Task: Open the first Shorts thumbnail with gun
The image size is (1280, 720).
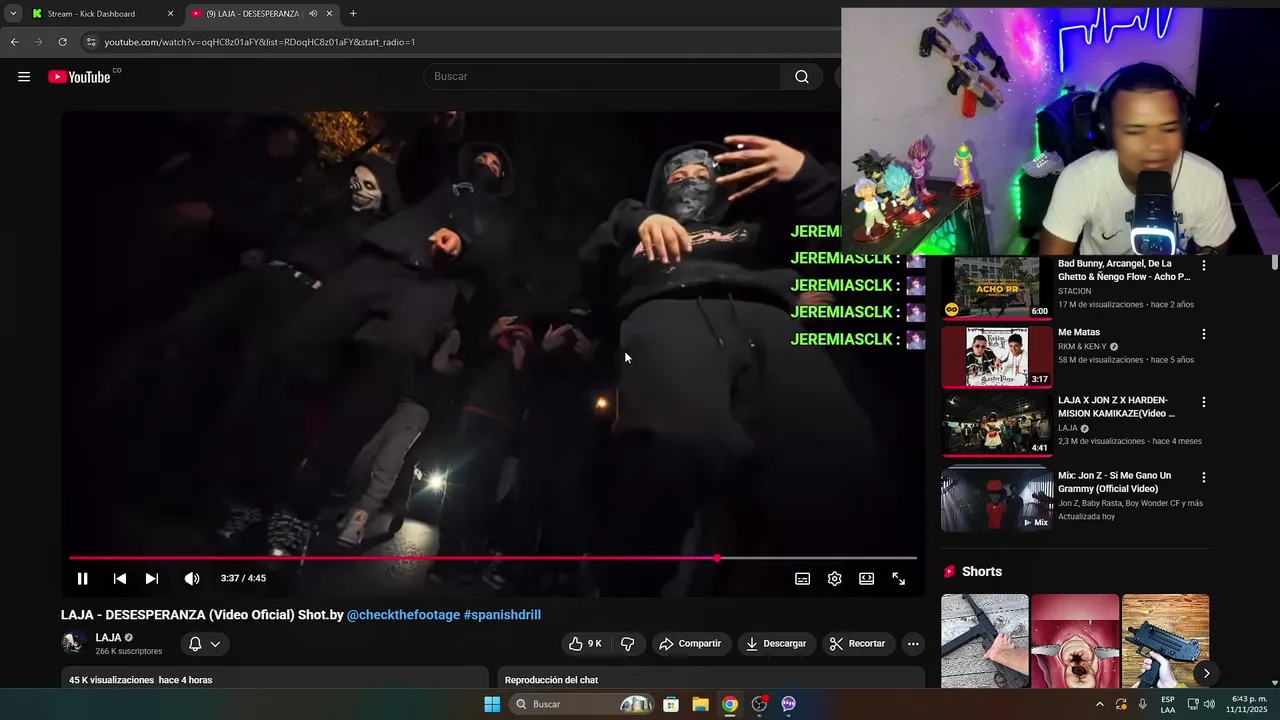Action: (984, 641)
